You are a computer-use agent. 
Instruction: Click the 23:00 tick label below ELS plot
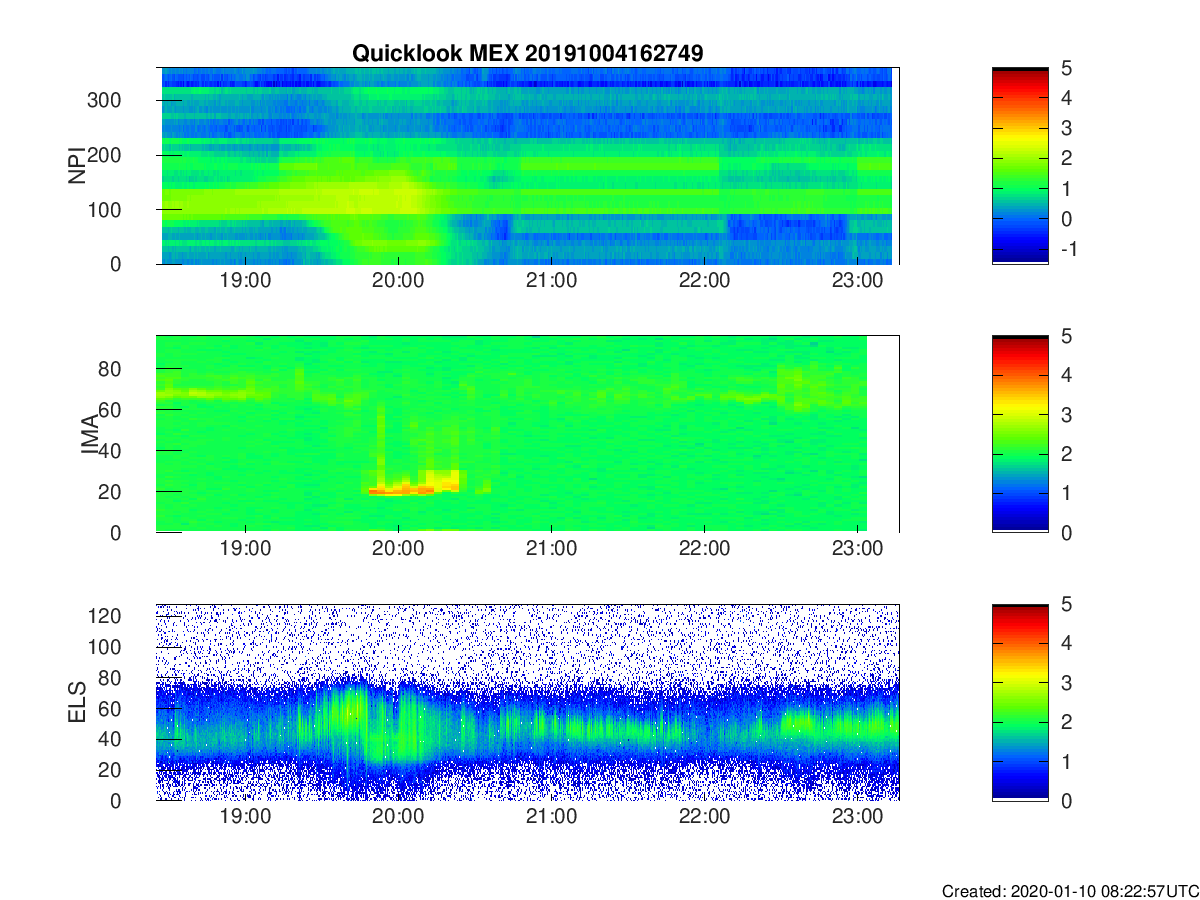pyautogui.click(x=857, y=817)
